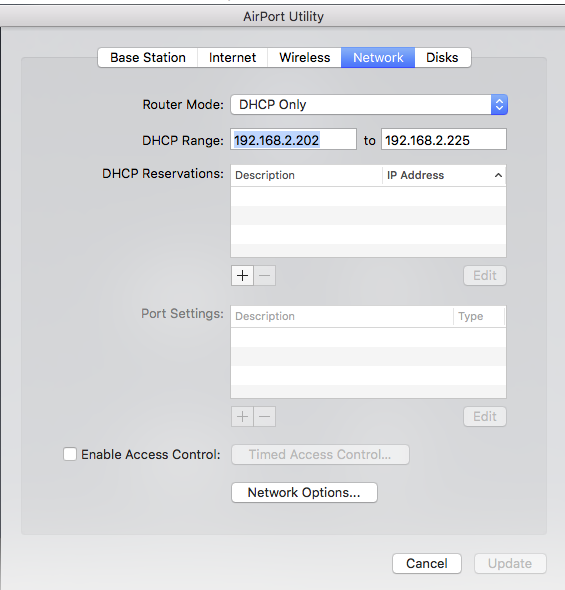The width and height of the screenshot is (565, 590).
Task: Remove port setting with minus button
Action: point(265,417)
